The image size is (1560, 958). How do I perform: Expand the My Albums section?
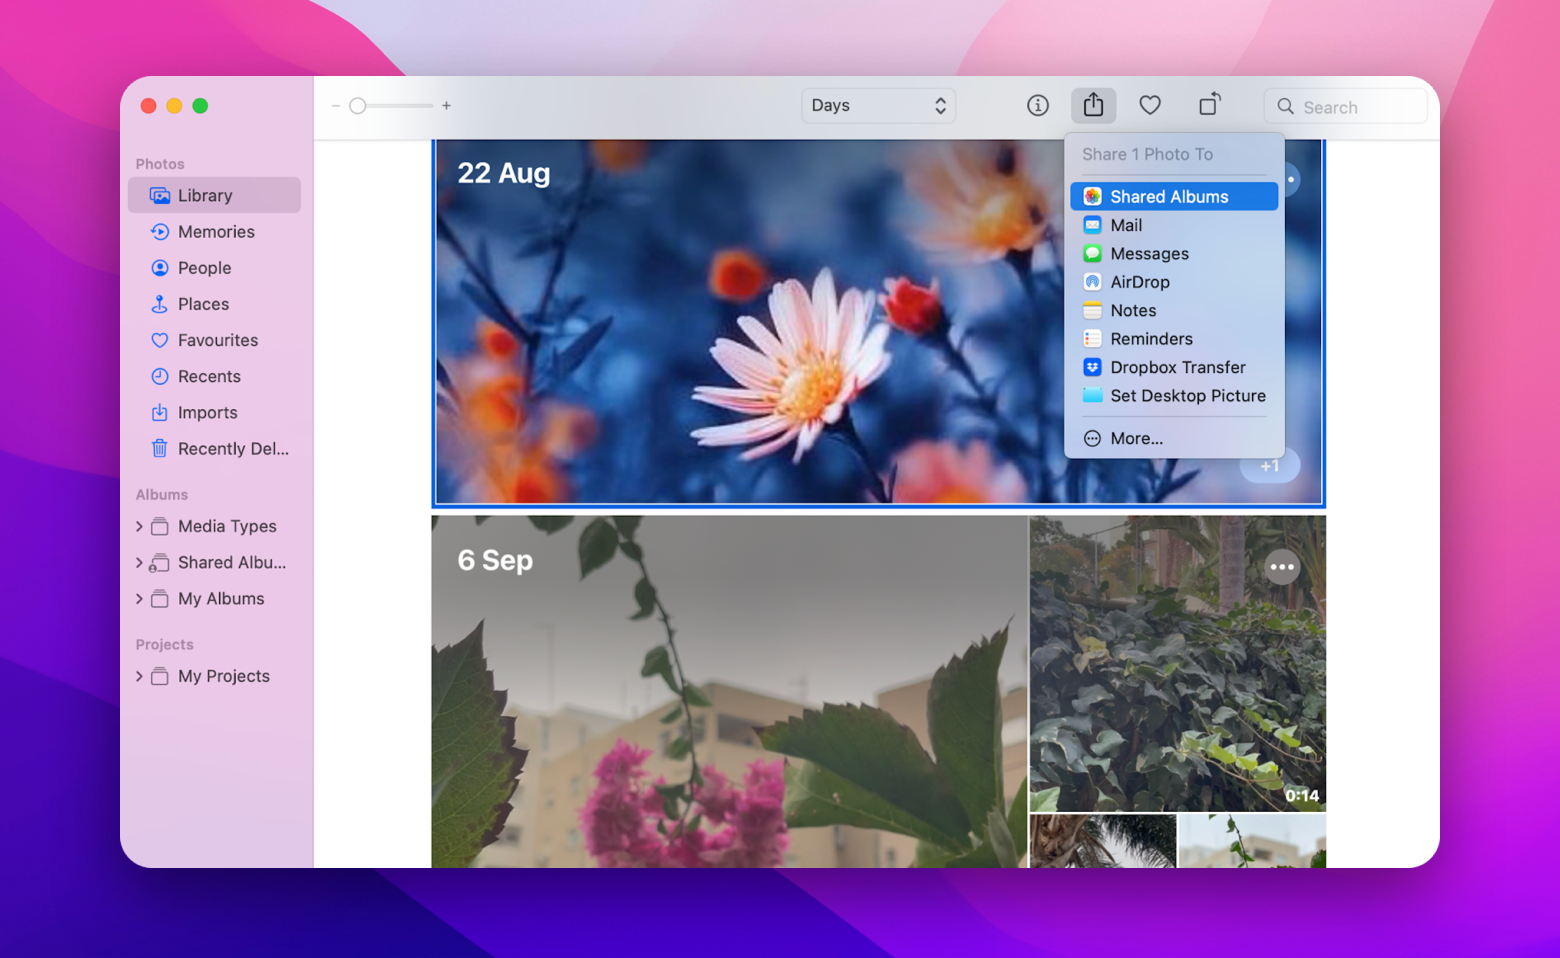point(139,598)
